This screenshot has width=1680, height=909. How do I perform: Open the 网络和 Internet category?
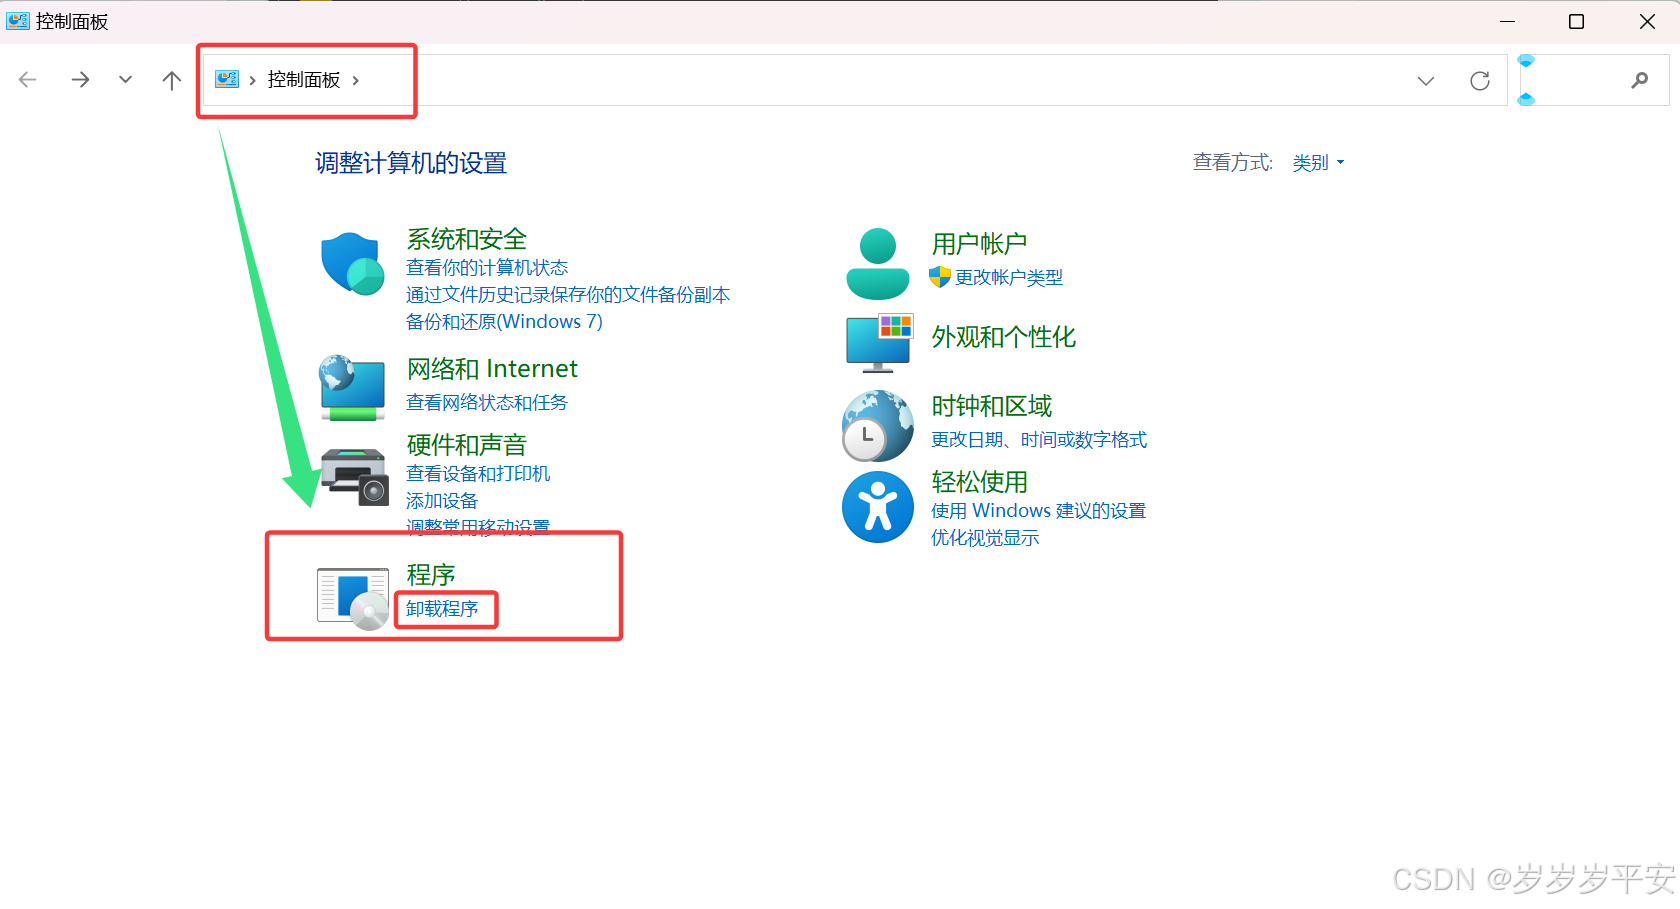tap(492, 369)
